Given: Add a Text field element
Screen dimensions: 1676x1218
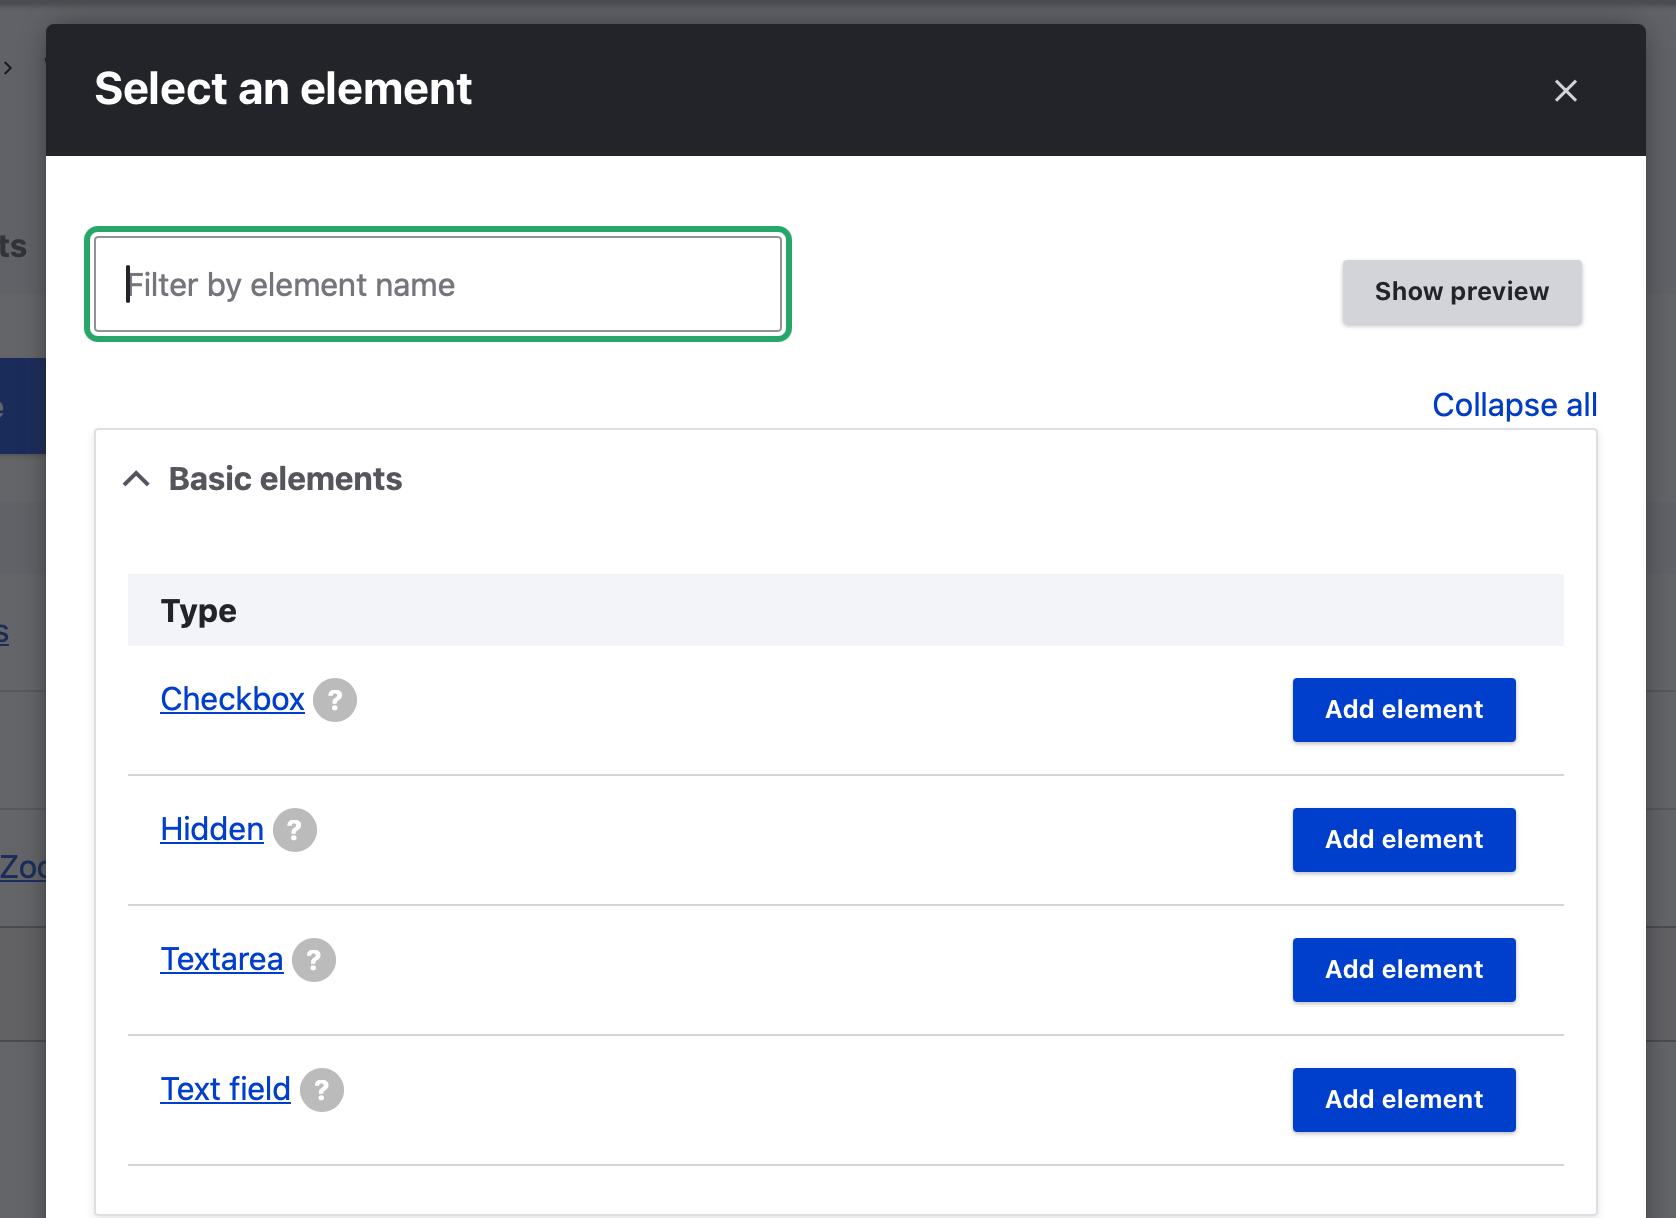Looking at the screenshot, I should [1403, 1100].
